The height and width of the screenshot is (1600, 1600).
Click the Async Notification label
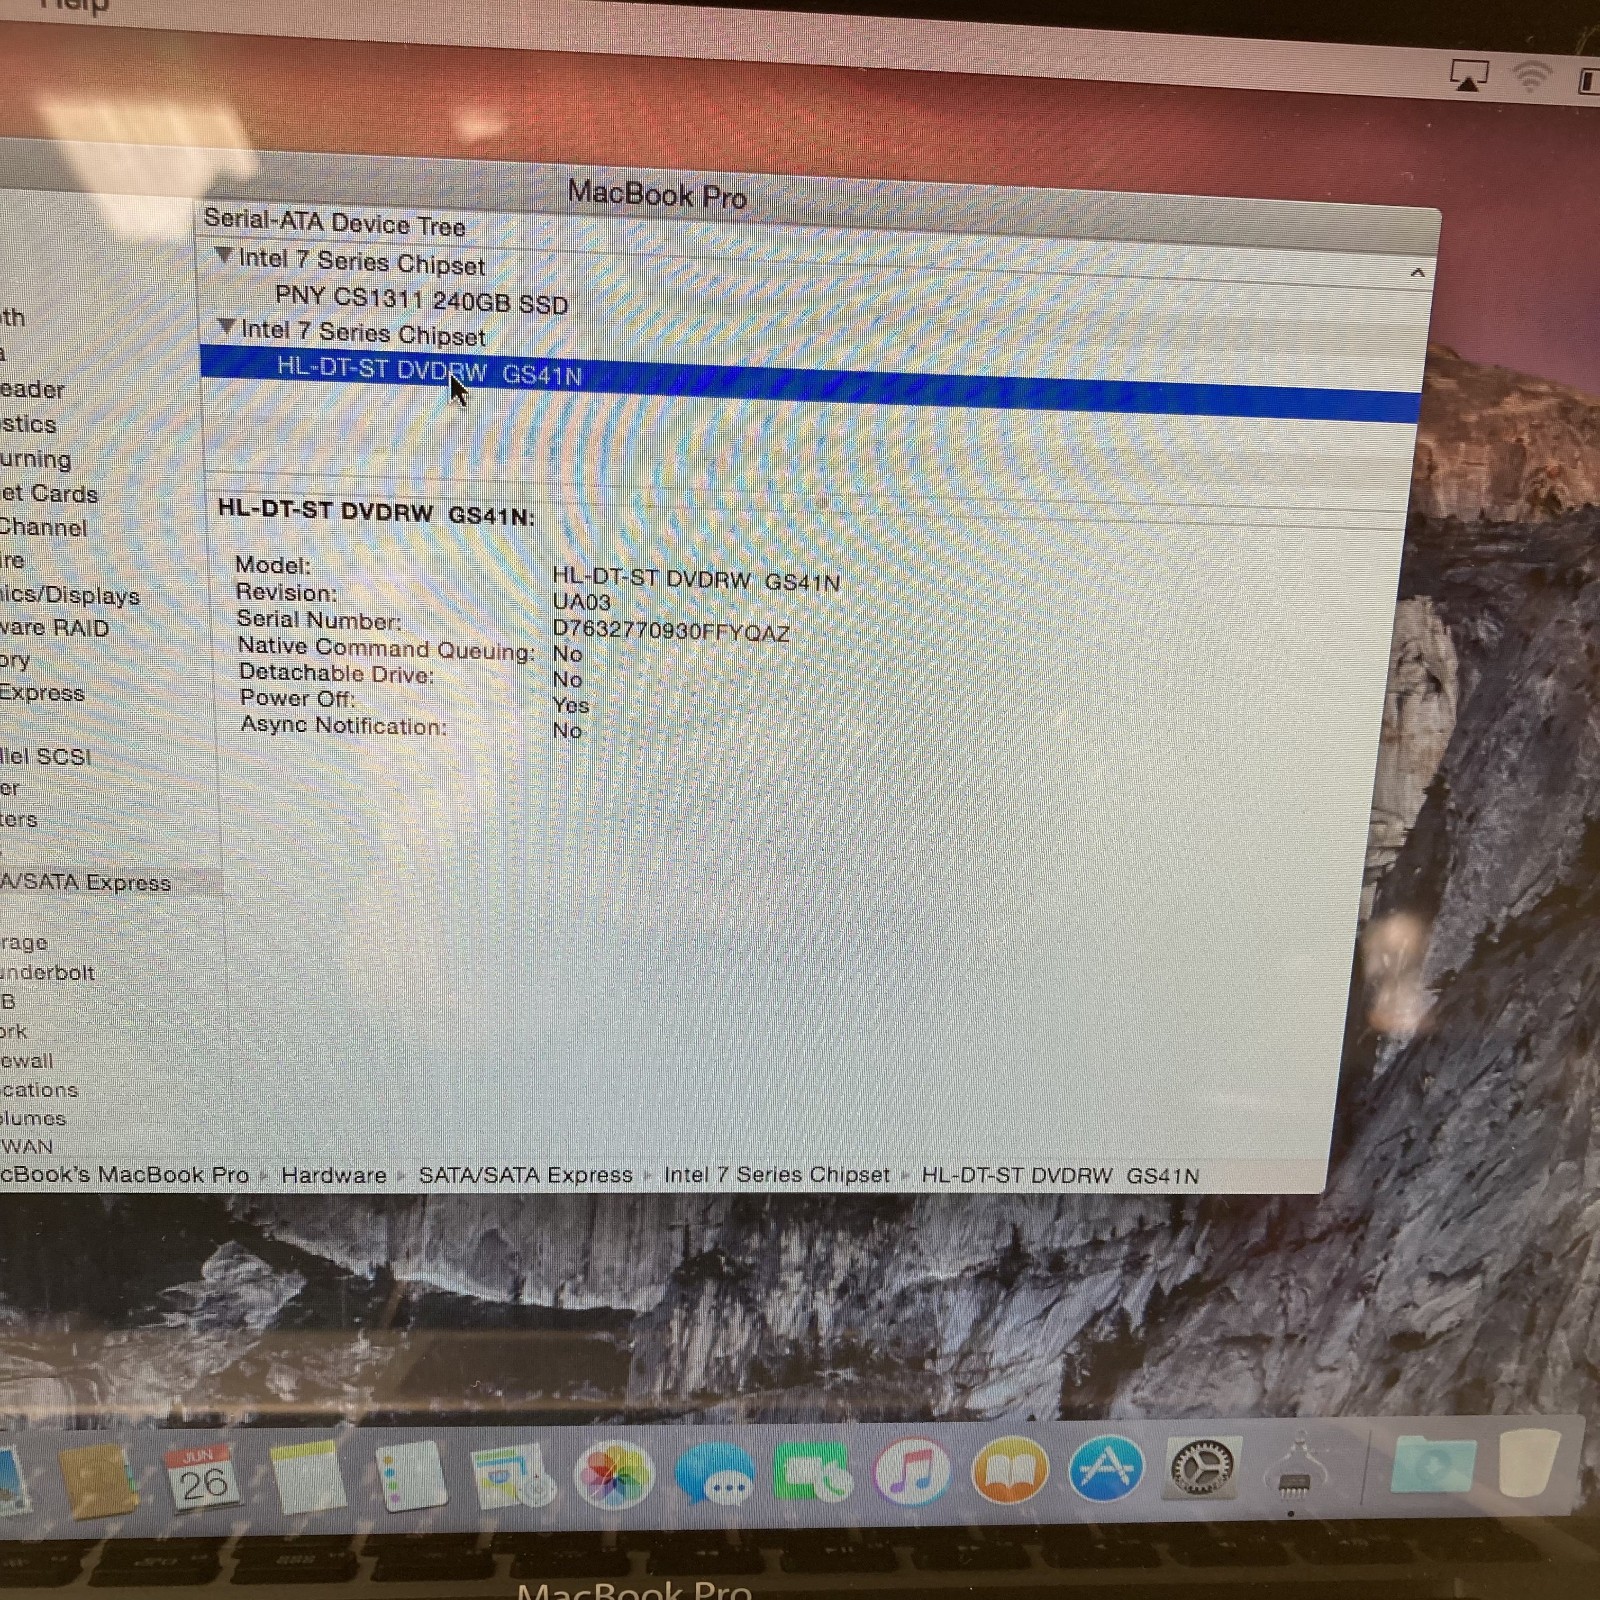point(343,724)
